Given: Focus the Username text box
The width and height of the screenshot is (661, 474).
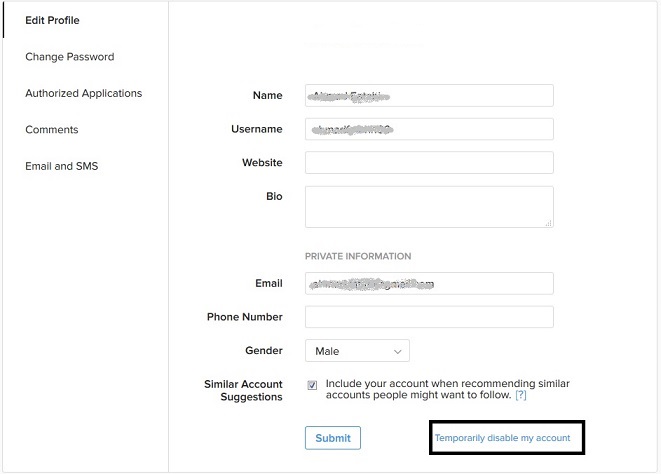Looking at the screenshot, I should point(429,129).
